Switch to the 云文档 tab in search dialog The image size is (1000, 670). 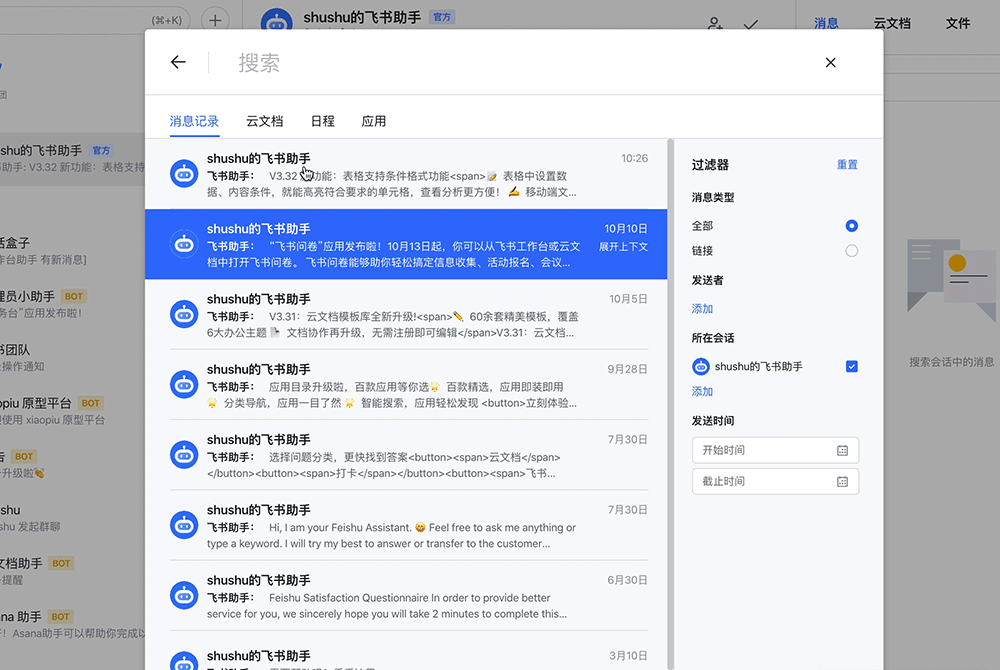265,121
